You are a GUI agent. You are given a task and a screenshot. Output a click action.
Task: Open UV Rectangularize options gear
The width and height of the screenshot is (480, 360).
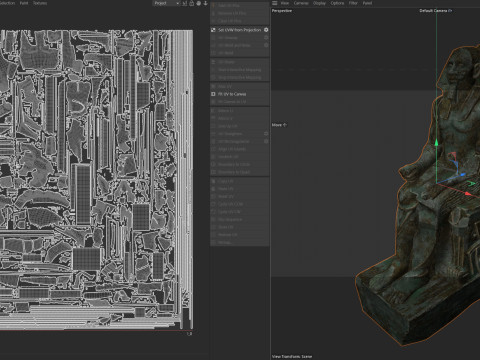tap(266, 141)
